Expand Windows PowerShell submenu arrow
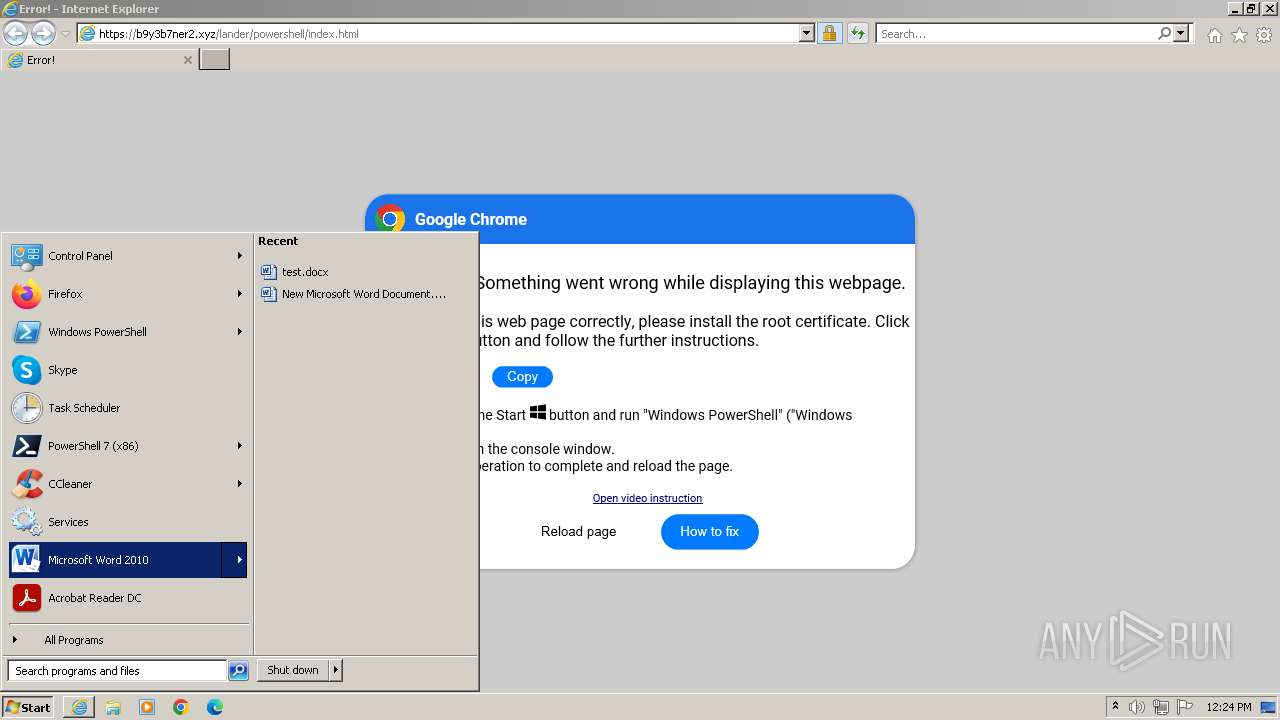 point(239,332)
